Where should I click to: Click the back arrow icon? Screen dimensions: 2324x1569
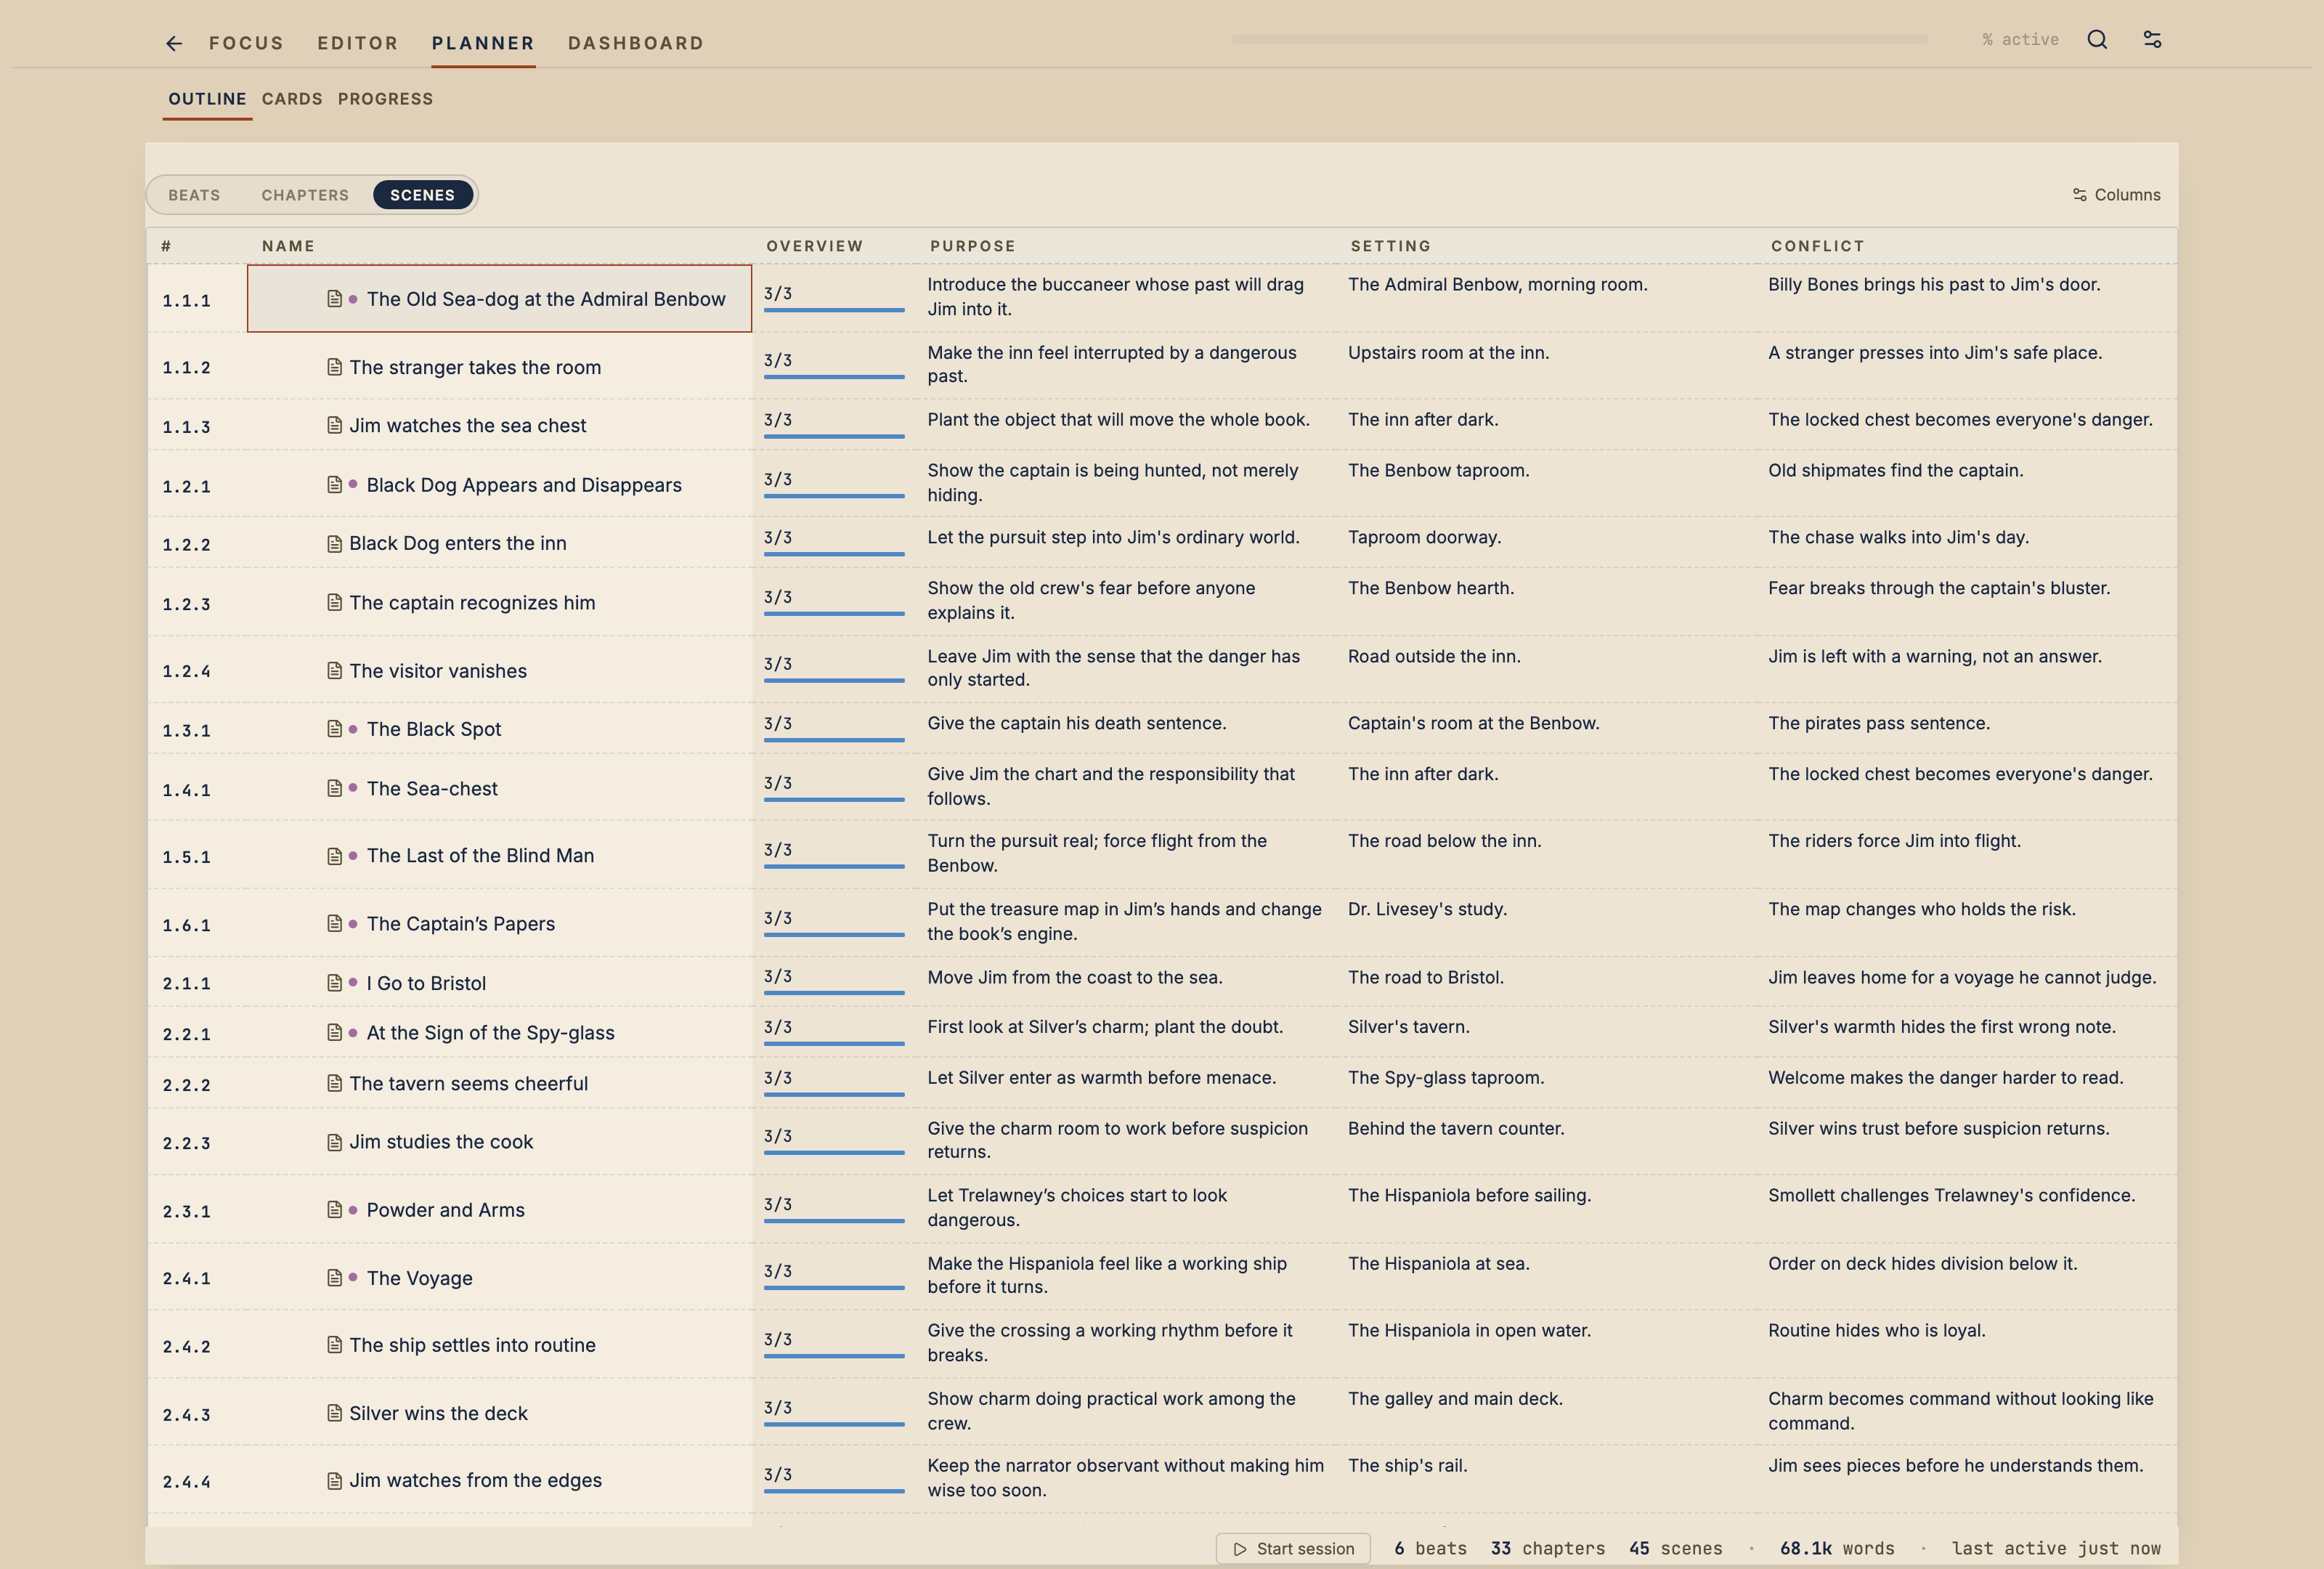pyautogui.click(x=174, y=43)
